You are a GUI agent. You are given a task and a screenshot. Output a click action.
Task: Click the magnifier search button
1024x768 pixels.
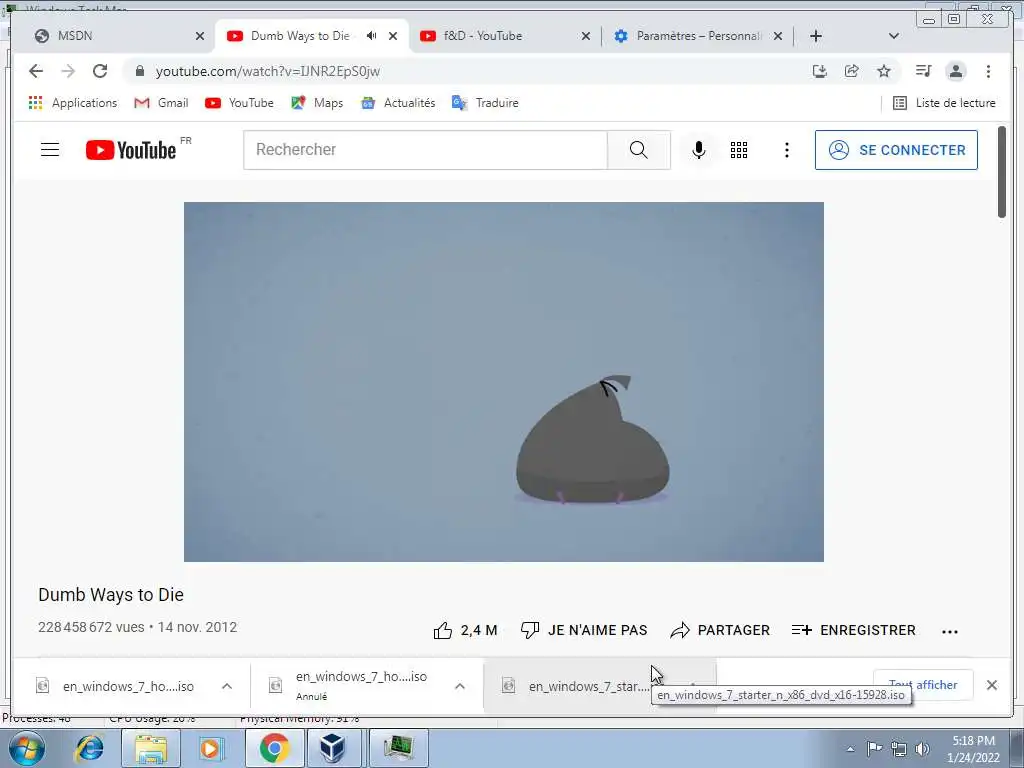(x=639, y=150)
